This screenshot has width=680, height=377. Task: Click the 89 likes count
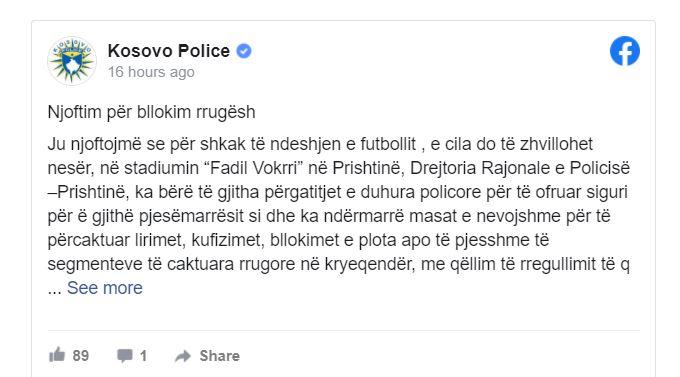pos(81,356)
